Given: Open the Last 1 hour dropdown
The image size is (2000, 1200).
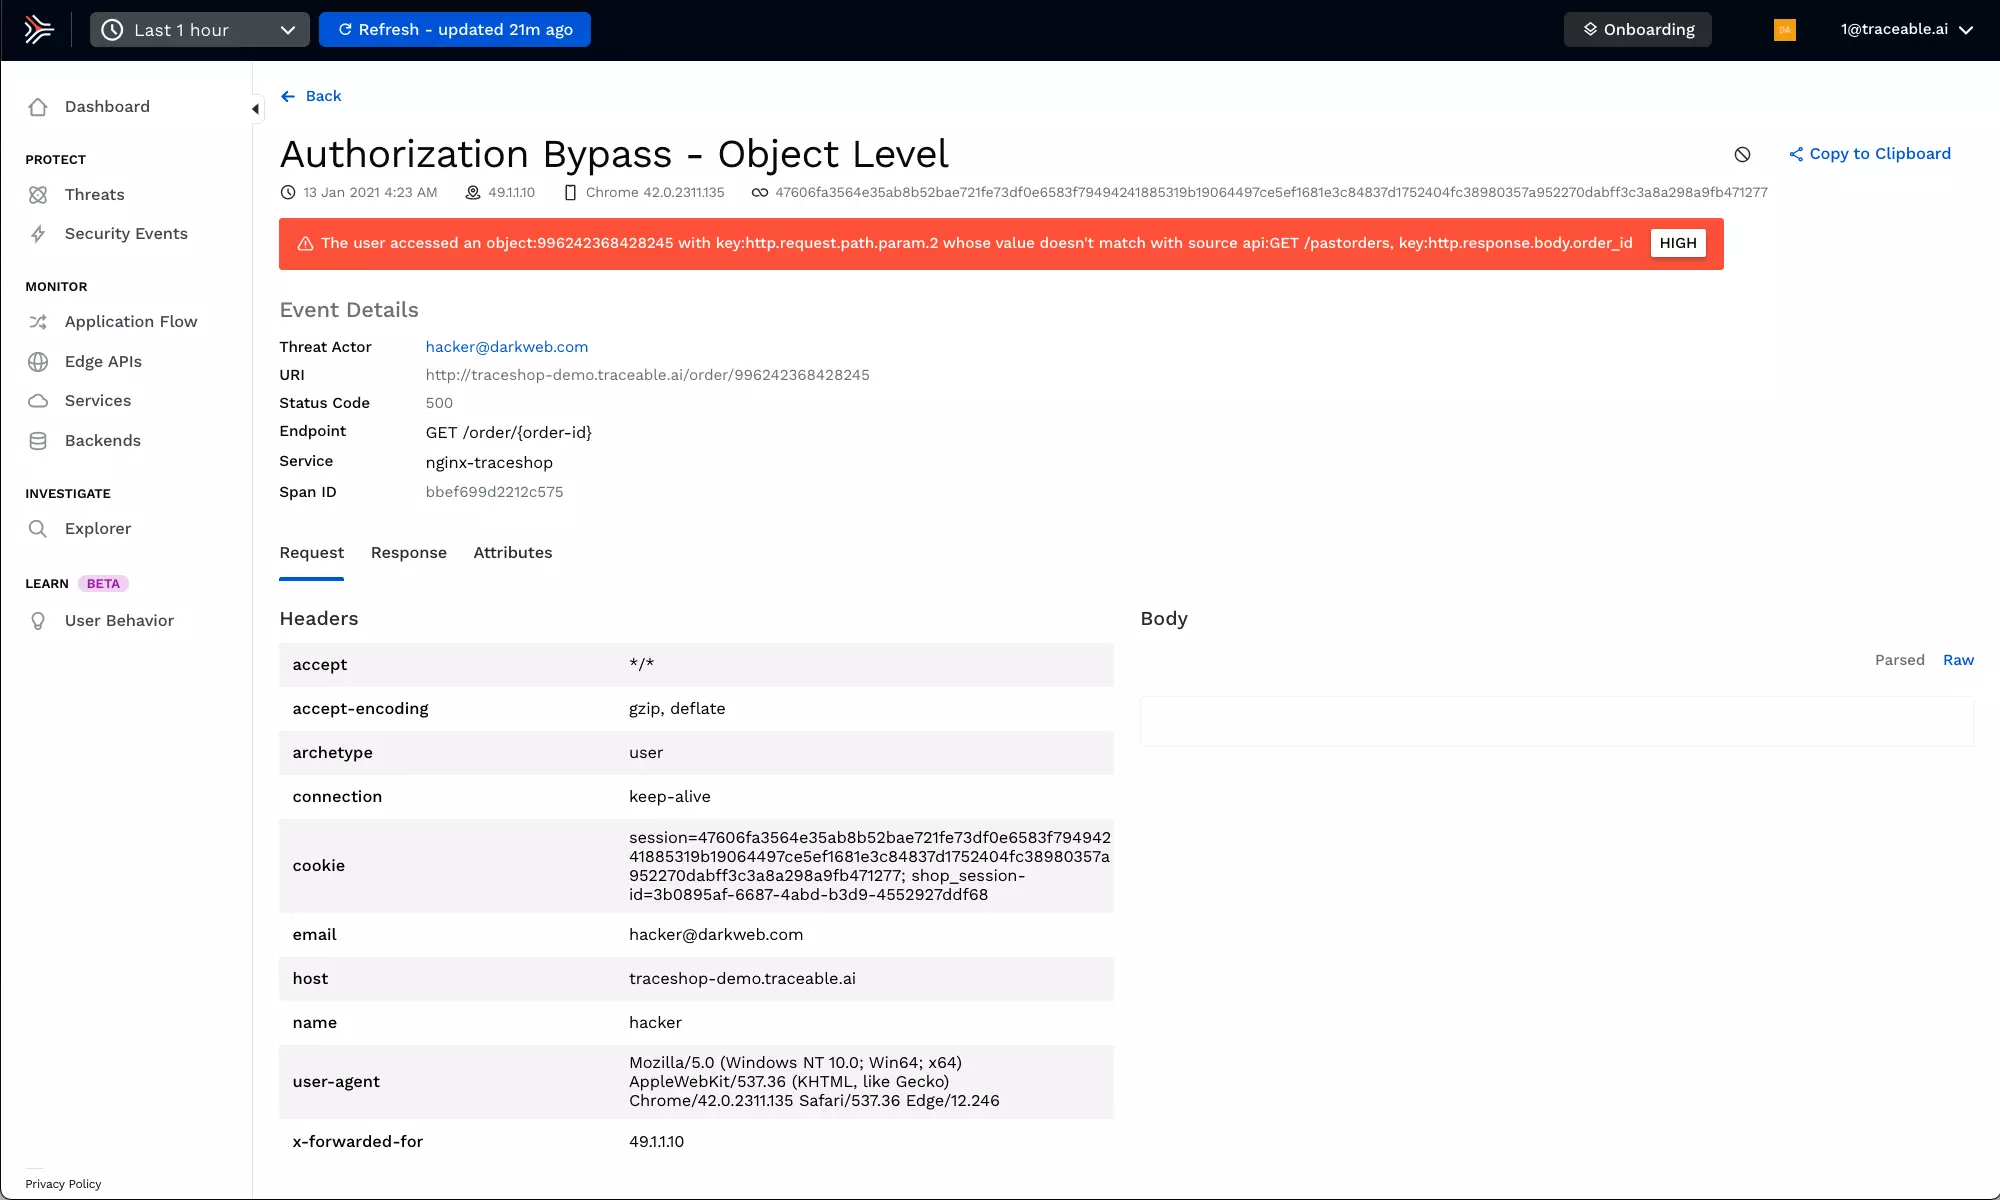Looking at the screenshot, I should coord(200,30).
